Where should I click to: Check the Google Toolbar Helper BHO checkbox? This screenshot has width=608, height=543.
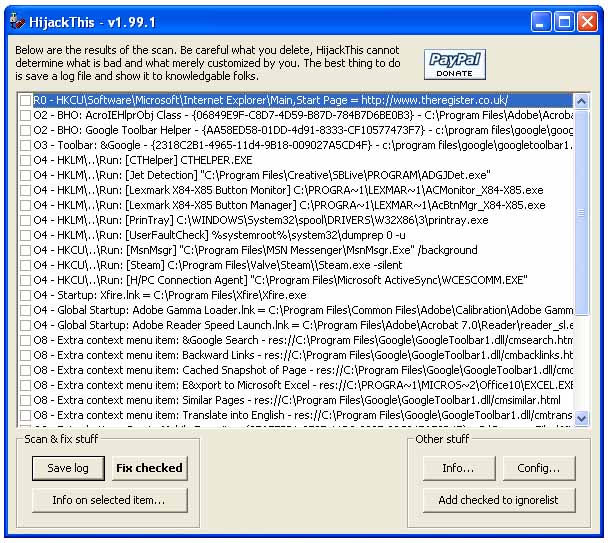[26, 130]
